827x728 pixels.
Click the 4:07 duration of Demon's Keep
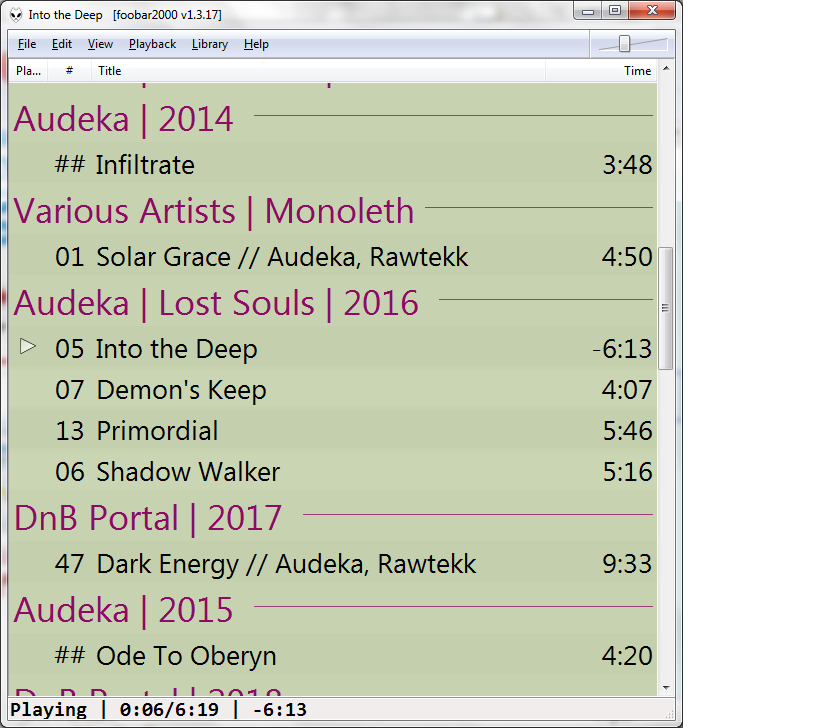(x=627, y=390)
